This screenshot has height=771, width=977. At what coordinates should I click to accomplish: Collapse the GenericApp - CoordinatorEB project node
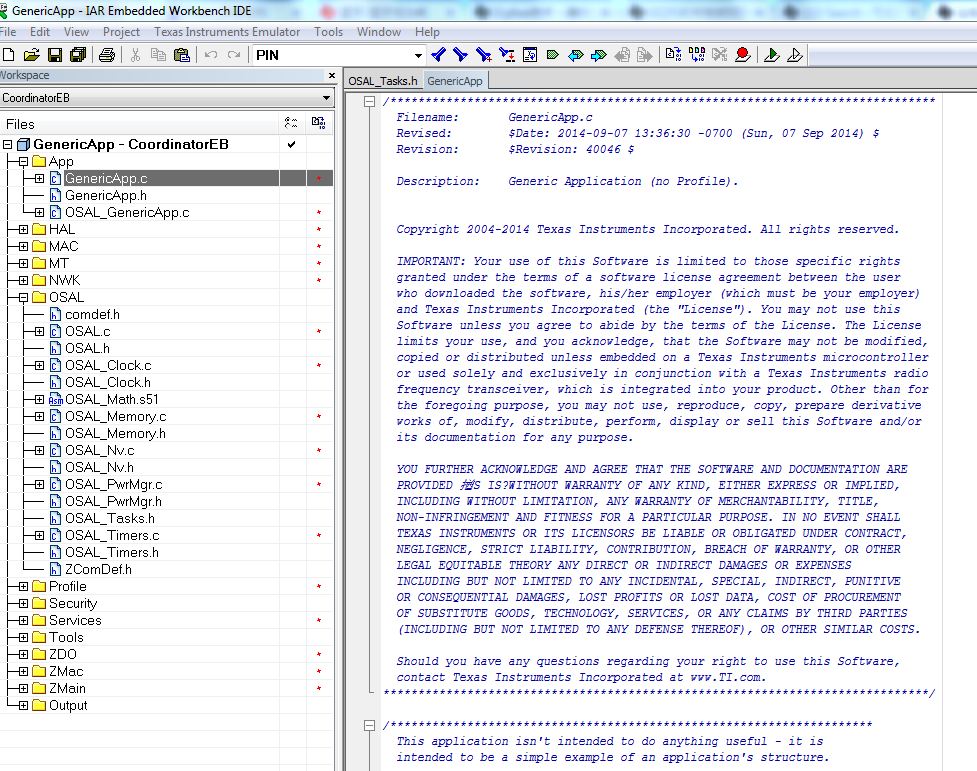[x=7, y=145]
